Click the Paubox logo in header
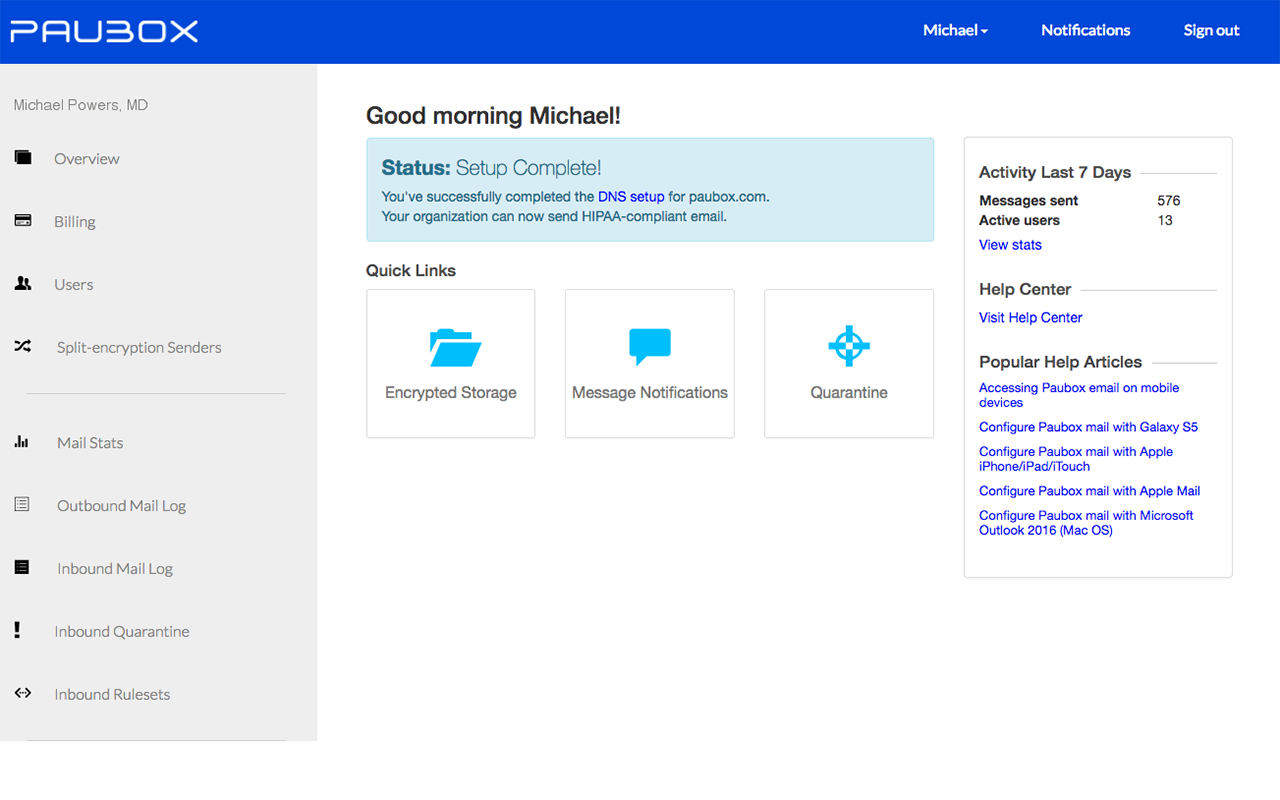Image resolution: width=1280 pixels, height=800 pixels. tap(104, 31)
